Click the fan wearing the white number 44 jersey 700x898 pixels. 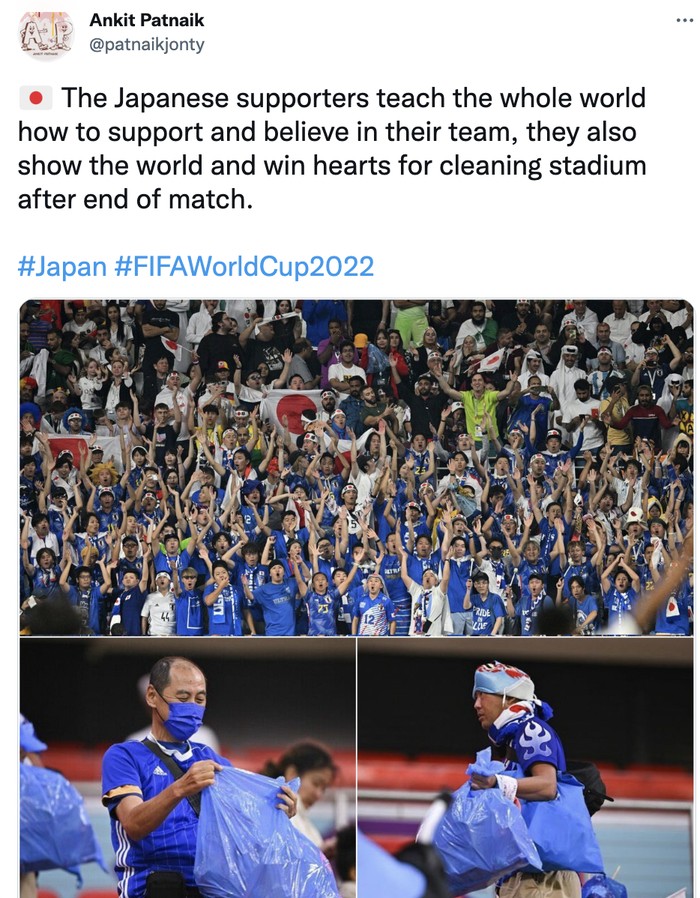click(x=160, y=611)
